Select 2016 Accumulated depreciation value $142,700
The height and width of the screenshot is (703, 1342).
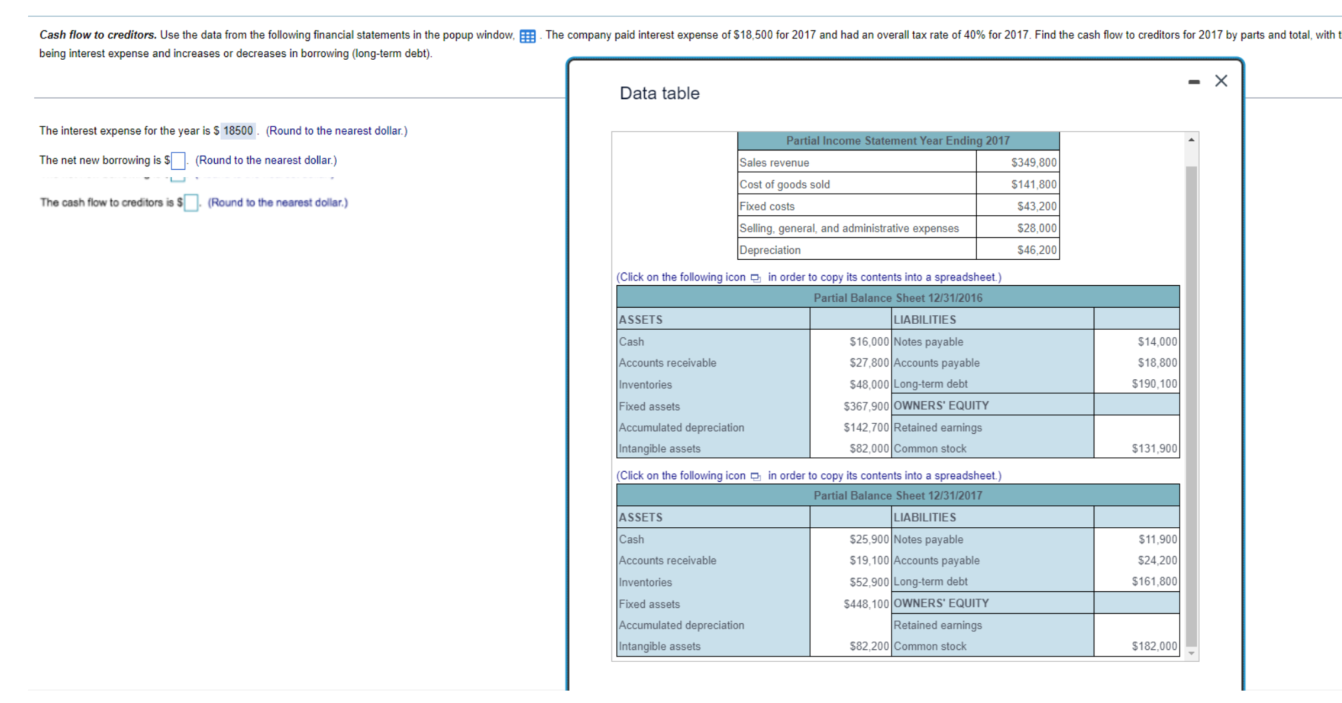[x=867, y=427]
